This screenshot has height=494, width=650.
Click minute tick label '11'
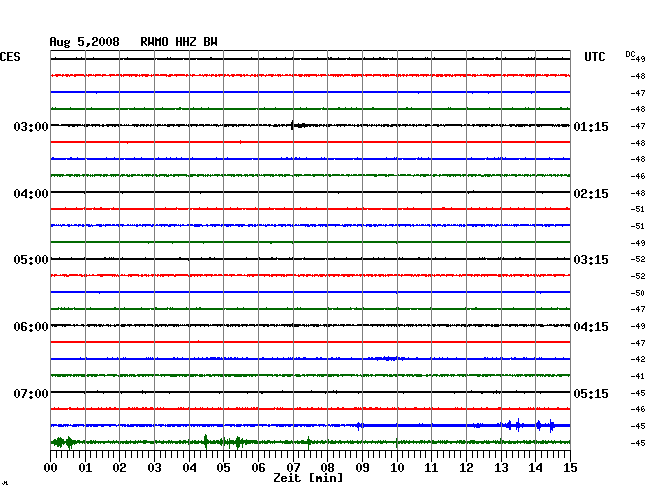tap(431, 468)
